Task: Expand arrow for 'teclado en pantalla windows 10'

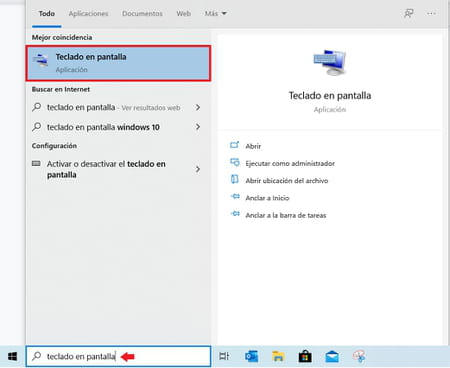Action: 198,127
